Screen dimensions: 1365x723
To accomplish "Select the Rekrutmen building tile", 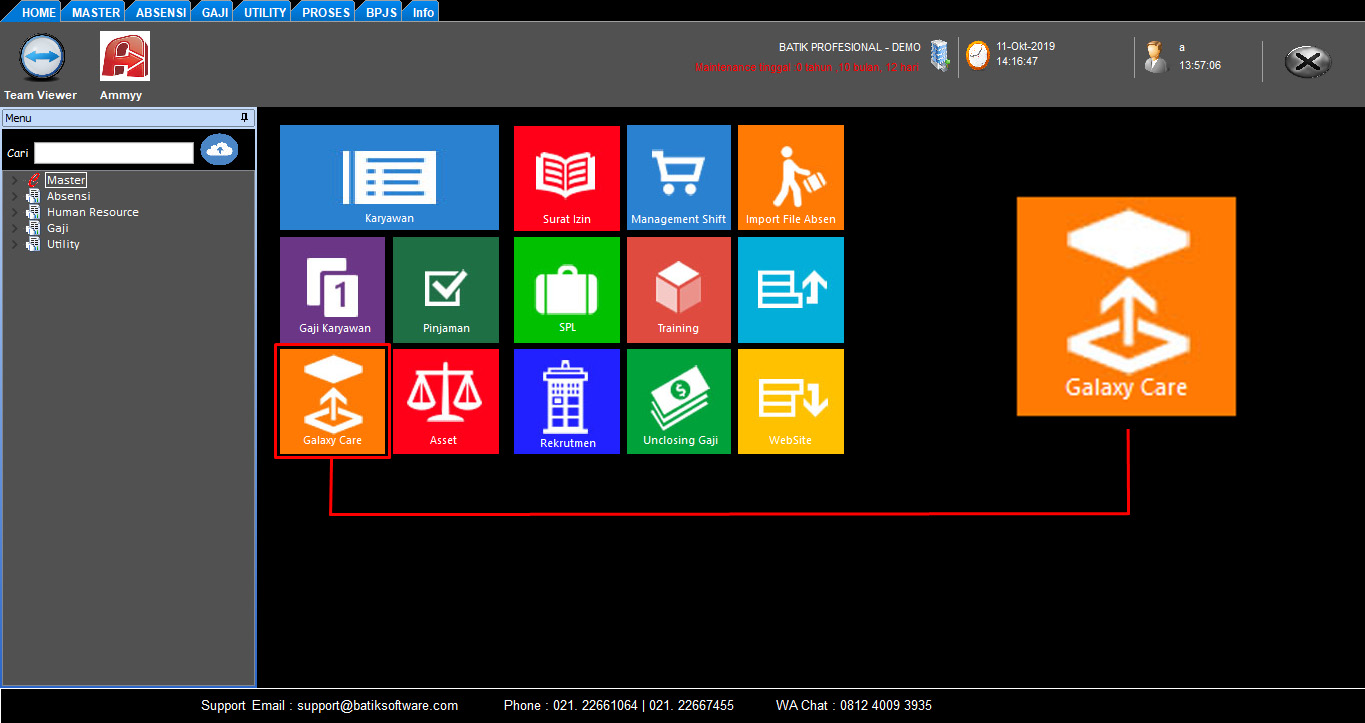I will click(566, 401).
